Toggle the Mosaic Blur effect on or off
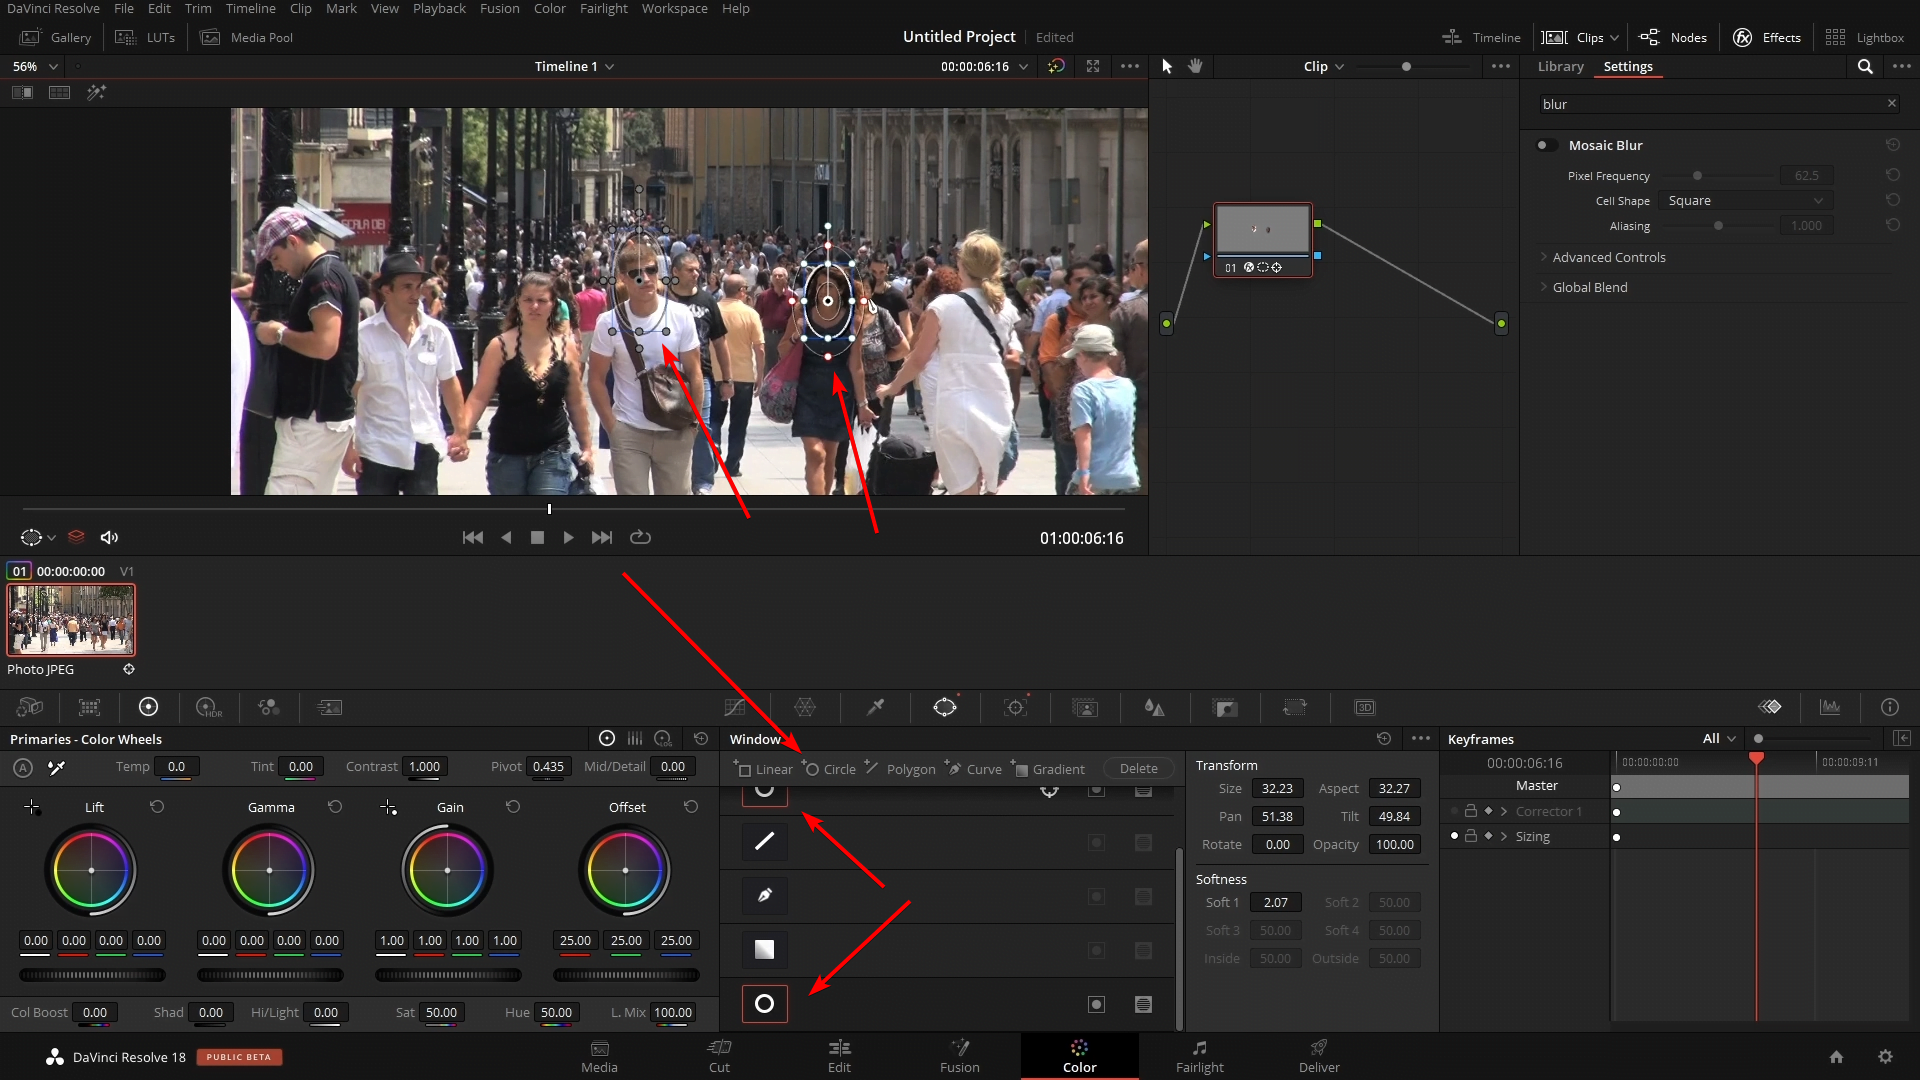The image size is (1920, 1080). (x=1546, y=145)
